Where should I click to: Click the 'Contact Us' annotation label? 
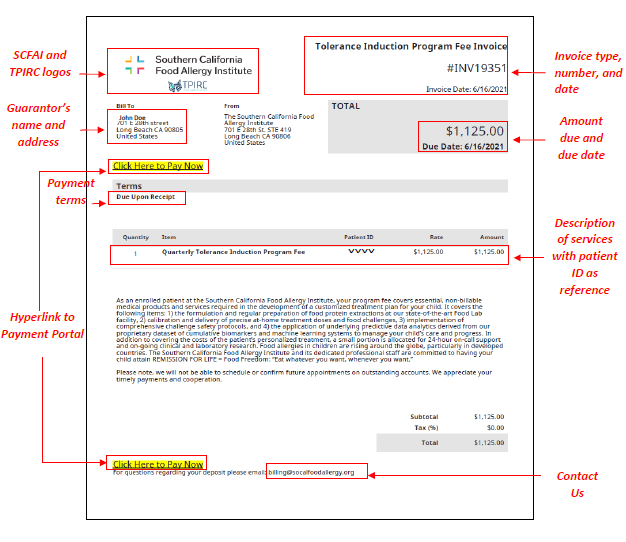(x=577, y=484)
